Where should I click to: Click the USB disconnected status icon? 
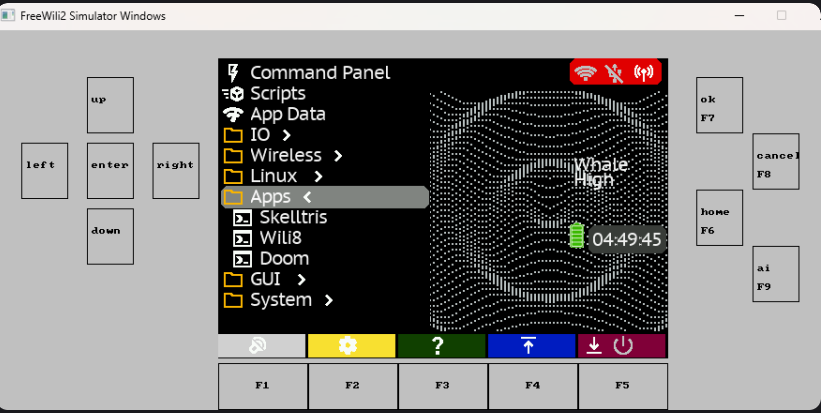[x=615, y=74]
